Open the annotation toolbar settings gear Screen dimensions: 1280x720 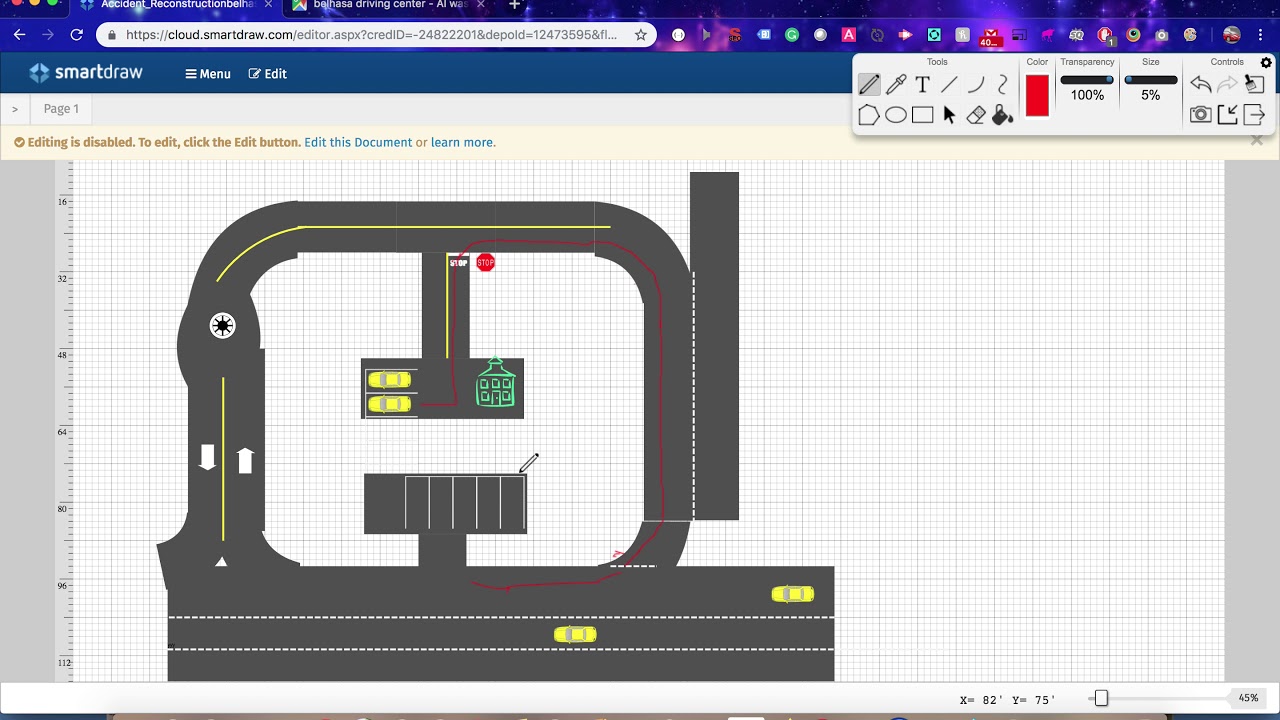(x=1266, y=63)
